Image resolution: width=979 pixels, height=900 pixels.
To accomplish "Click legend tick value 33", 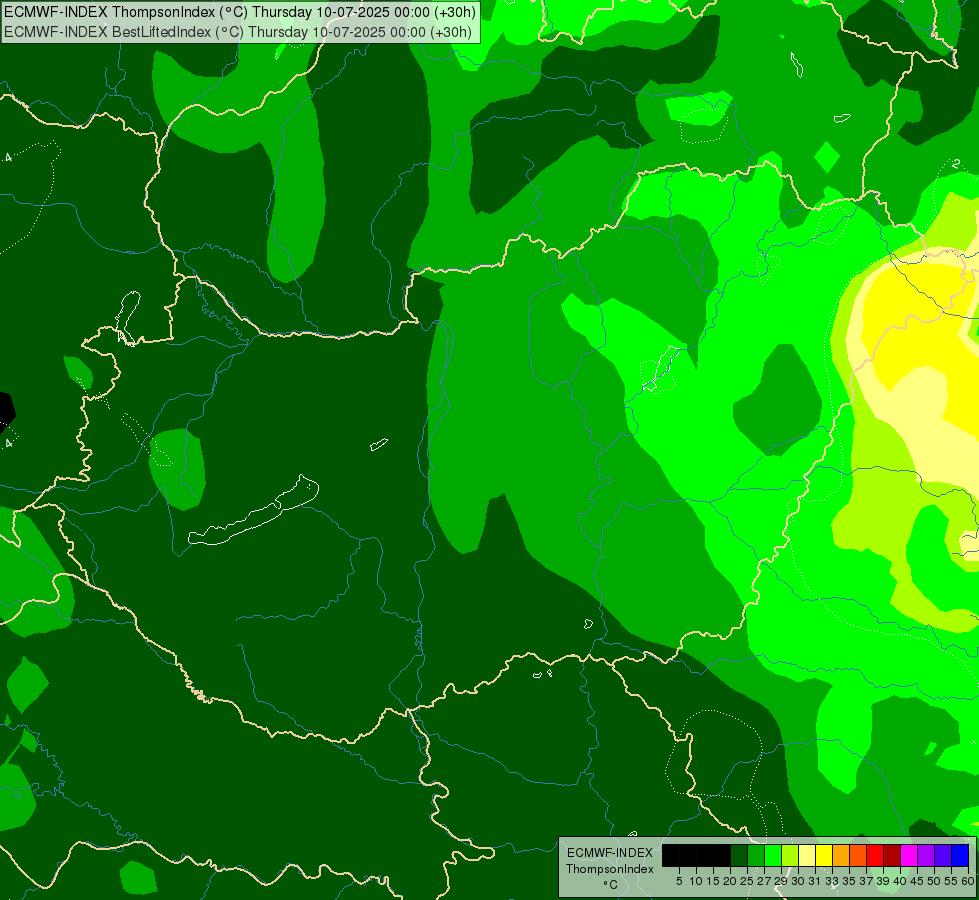I will click(x=832, y=881).
